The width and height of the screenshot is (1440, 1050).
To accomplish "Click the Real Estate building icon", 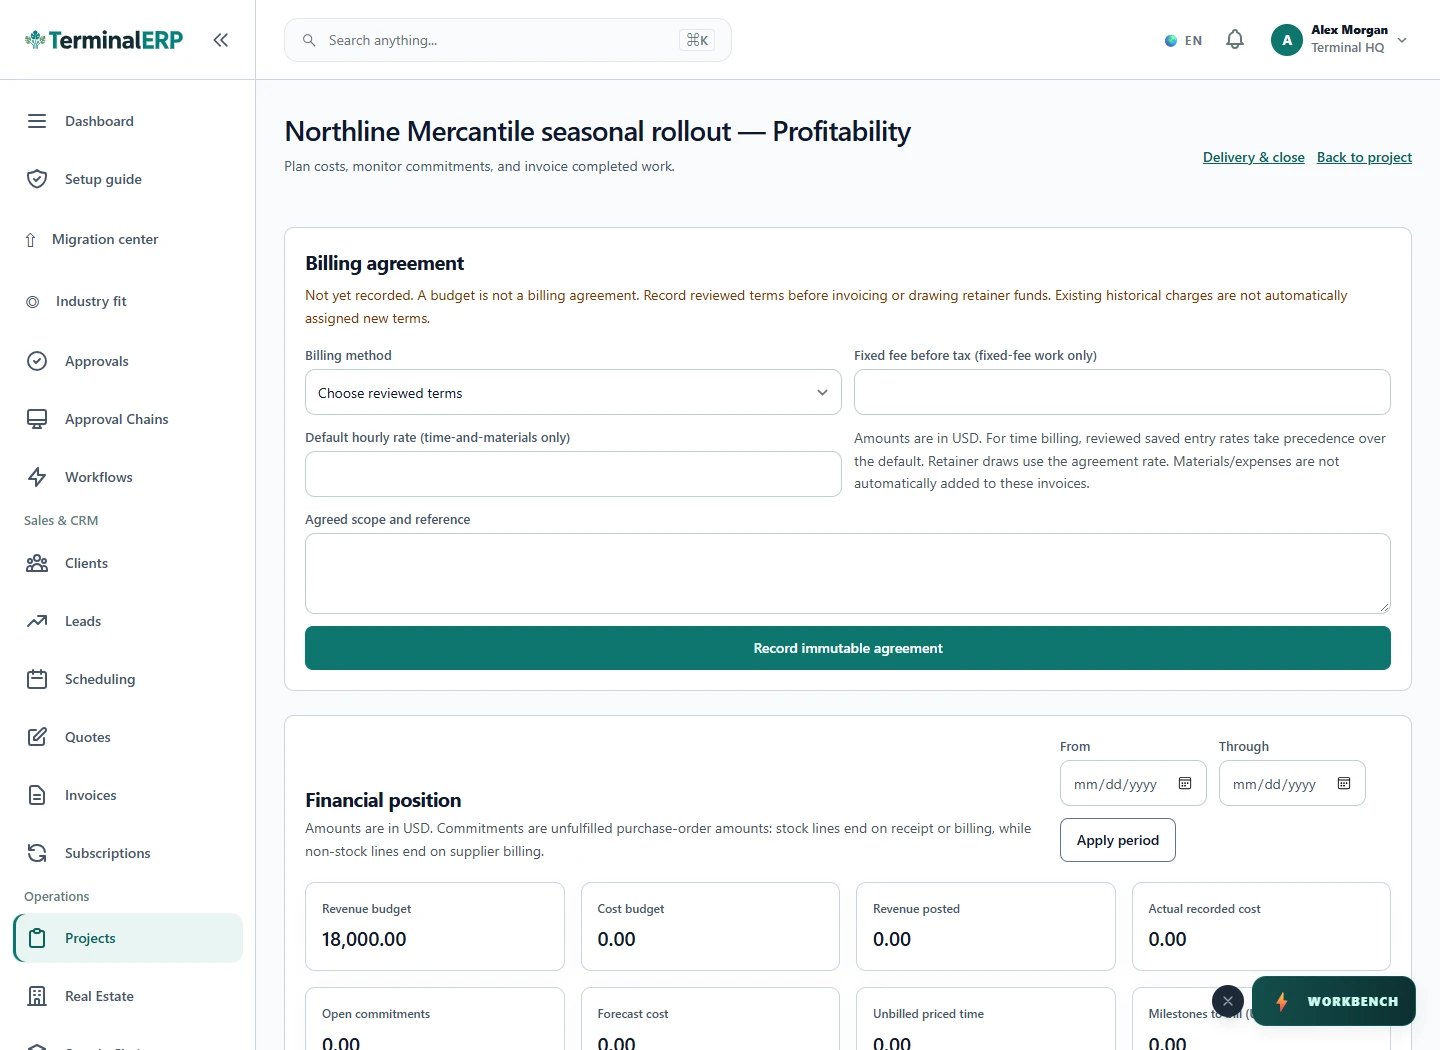I will 37,996.
